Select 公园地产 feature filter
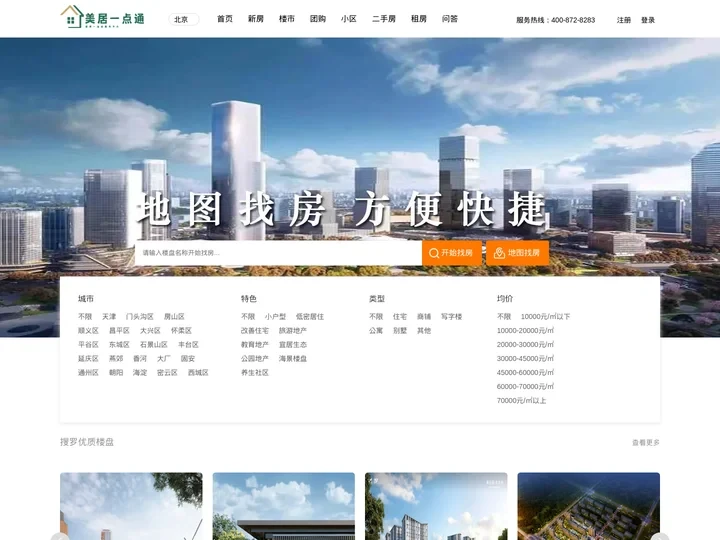Image resolution: width=720 pixels, height=540 pixels. 255,359
